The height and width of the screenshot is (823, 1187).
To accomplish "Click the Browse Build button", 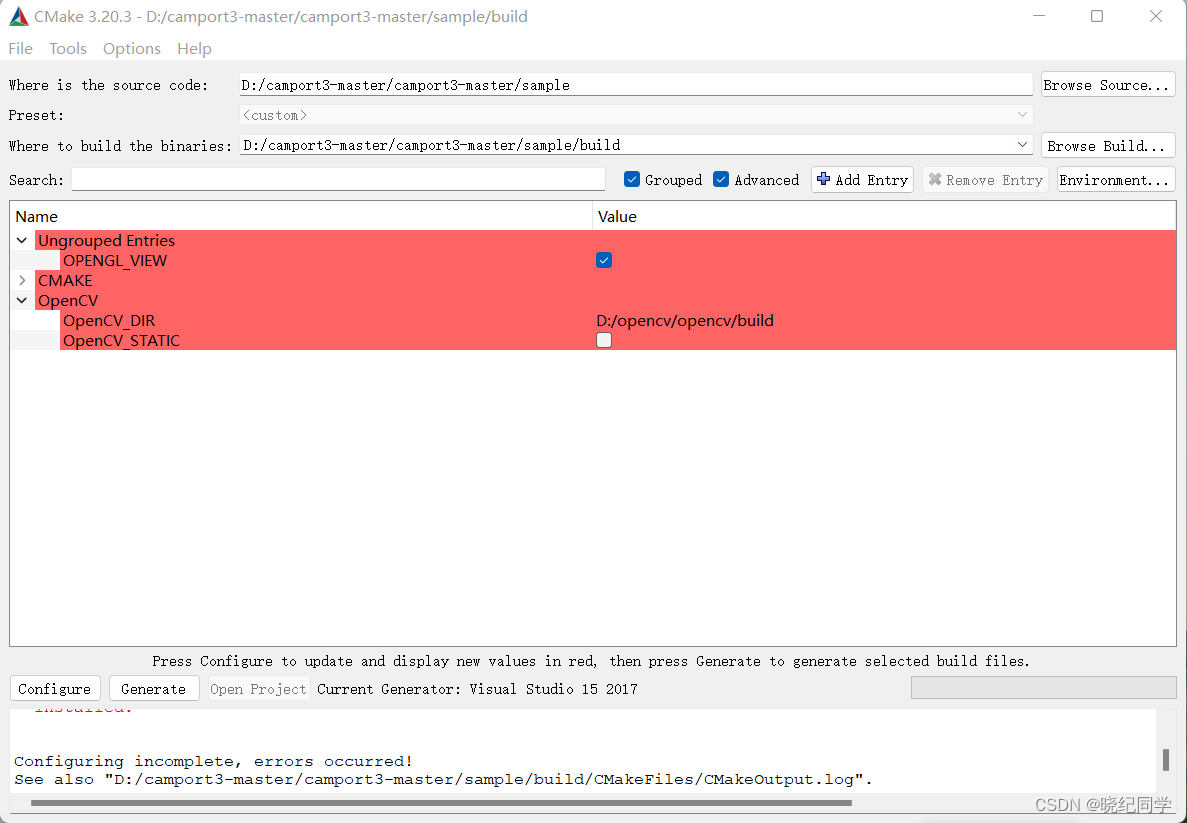I will tap(1108, 145).
